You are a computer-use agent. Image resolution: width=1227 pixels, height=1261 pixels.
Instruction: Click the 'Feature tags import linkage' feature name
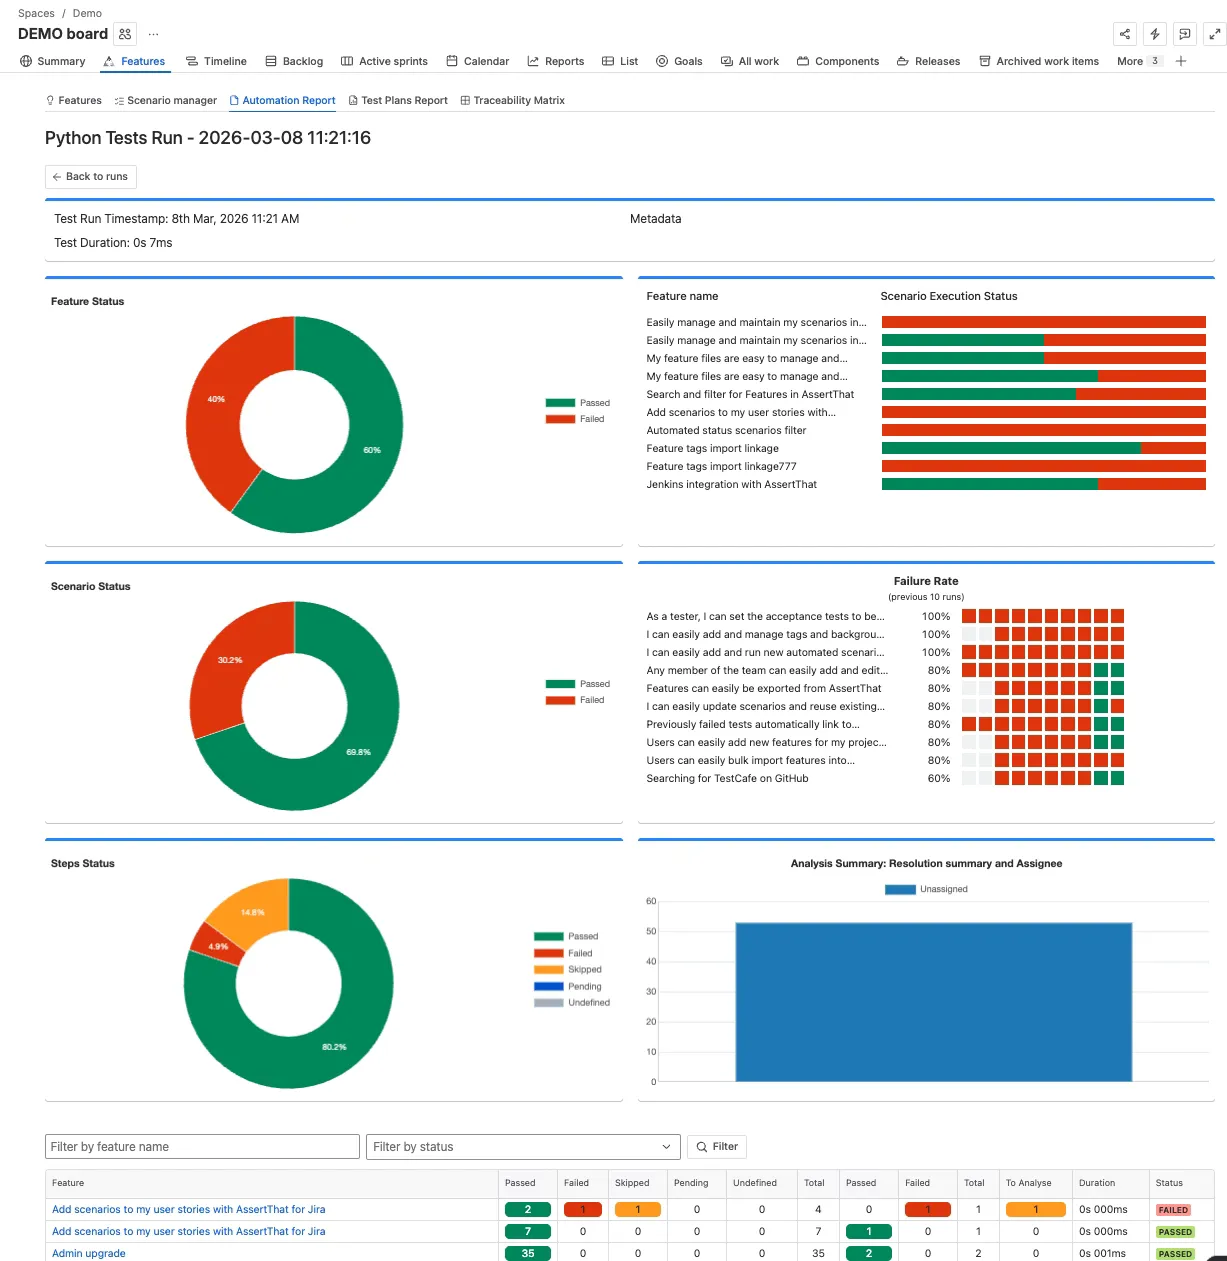click(x=712, y=448)
